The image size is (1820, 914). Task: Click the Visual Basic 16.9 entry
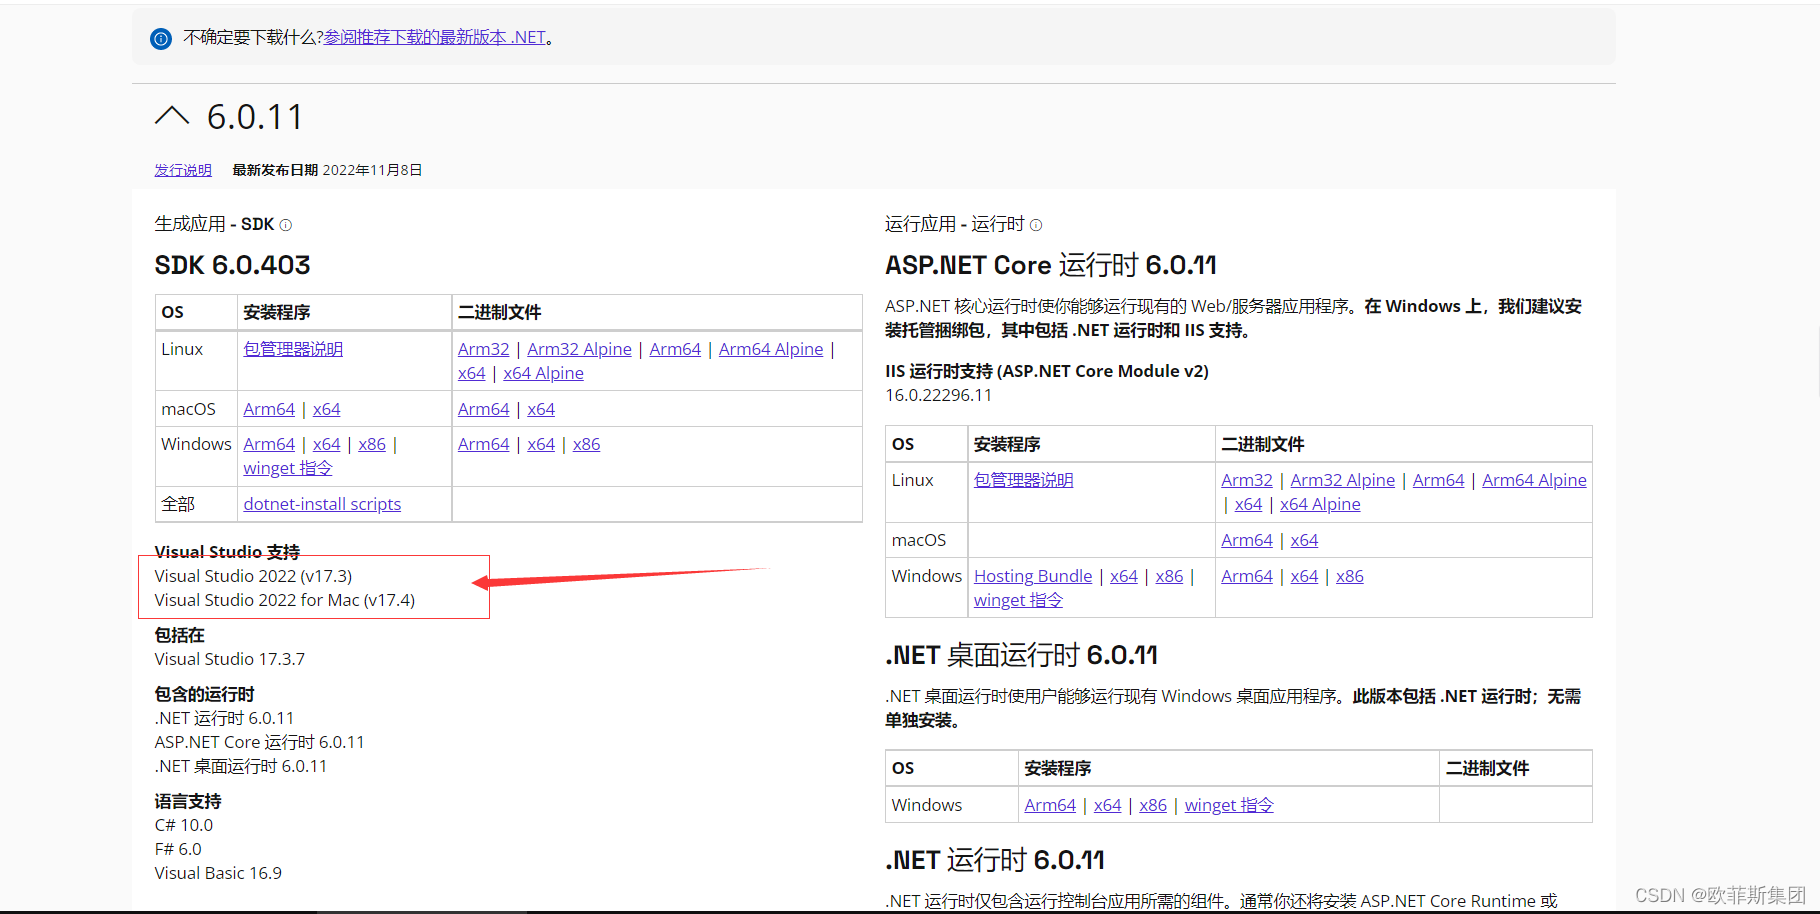click(x=218, y=873)
